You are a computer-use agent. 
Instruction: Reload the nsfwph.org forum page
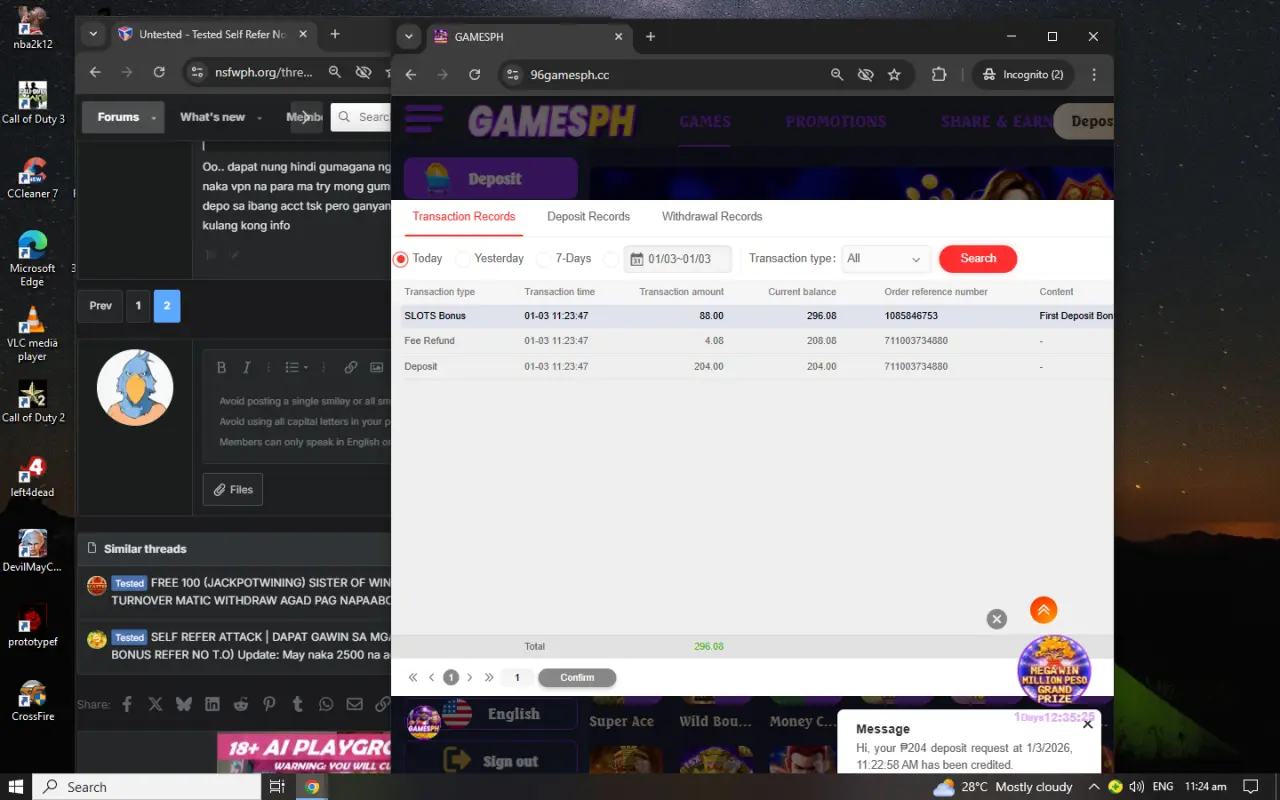159,72
